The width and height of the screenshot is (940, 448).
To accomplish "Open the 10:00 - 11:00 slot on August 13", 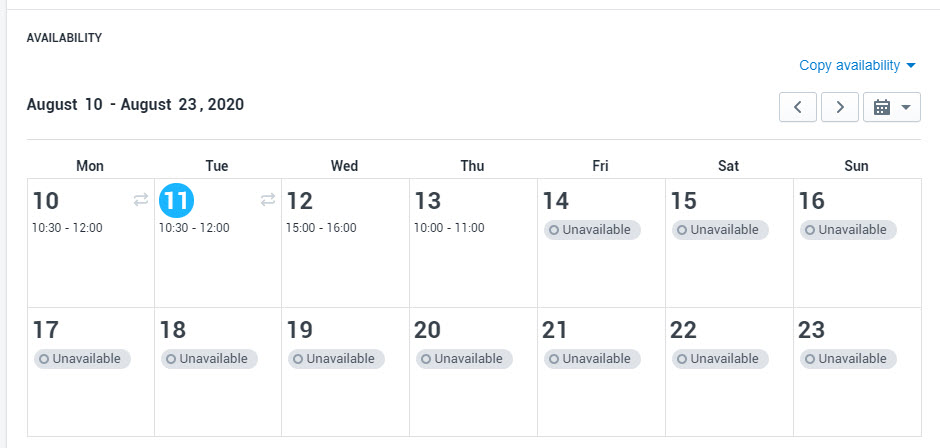I will click(450, 228).
